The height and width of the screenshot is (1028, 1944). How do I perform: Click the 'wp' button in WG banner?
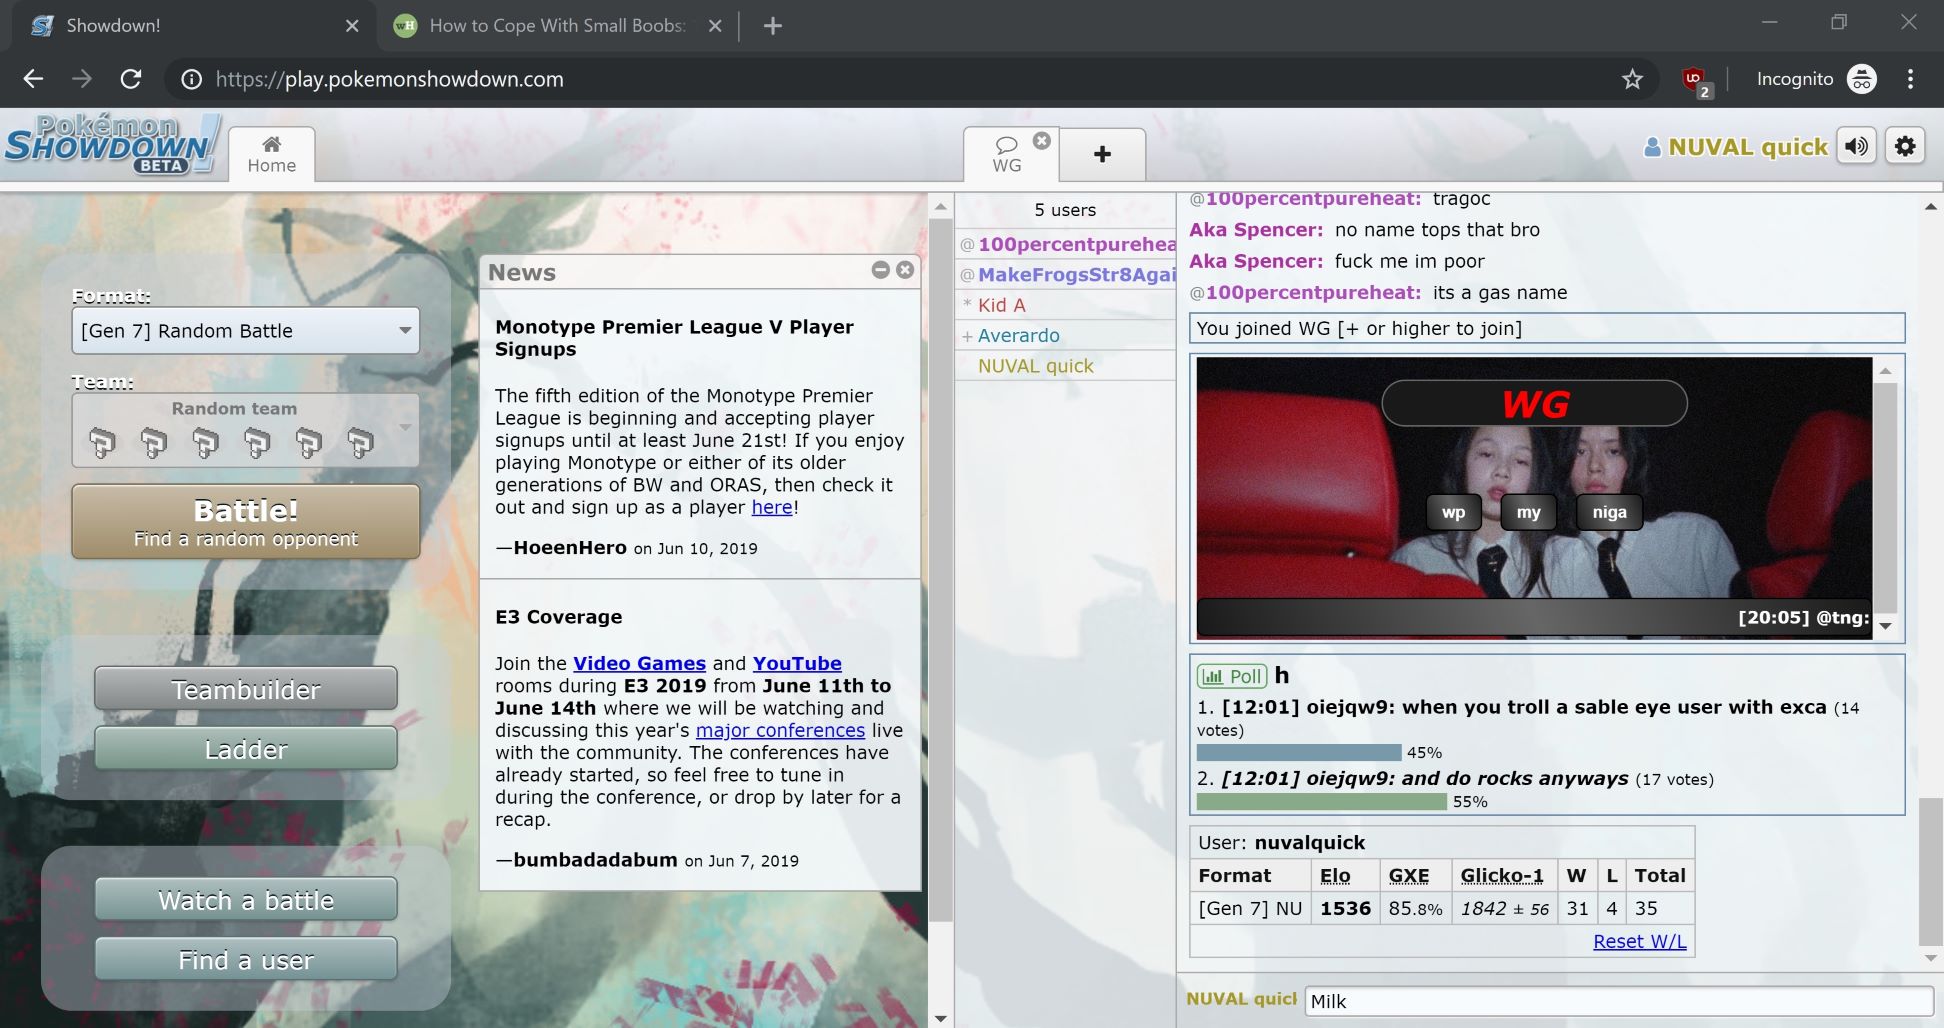[x=1453, y=512]
